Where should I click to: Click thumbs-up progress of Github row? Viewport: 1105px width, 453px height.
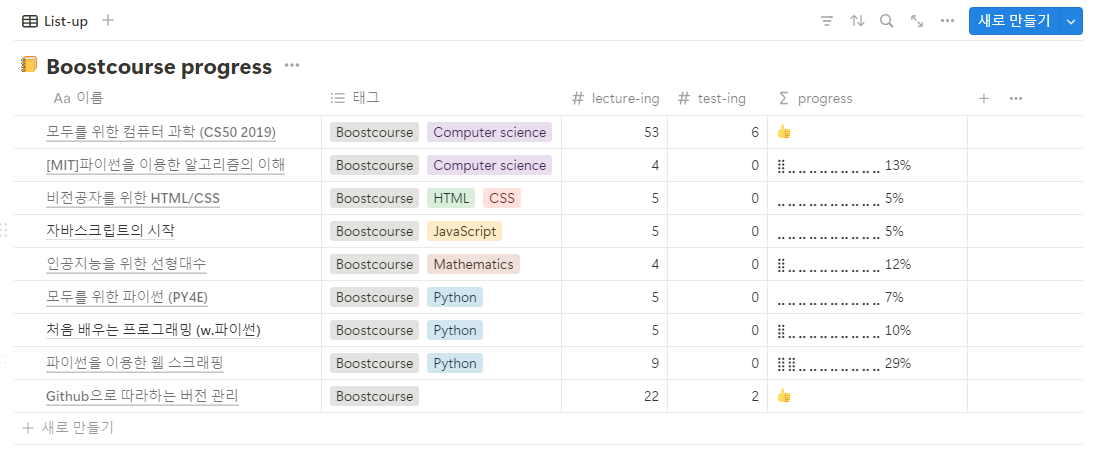coord(784,396)
